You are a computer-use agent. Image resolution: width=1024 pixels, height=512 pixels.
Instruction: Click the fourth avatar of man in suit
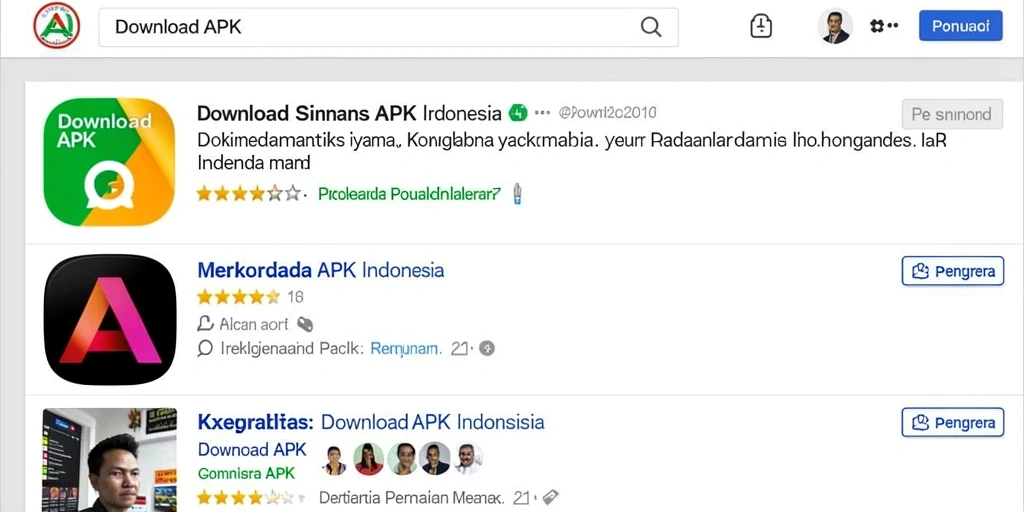pyautogui.click(x=434, y=458)
